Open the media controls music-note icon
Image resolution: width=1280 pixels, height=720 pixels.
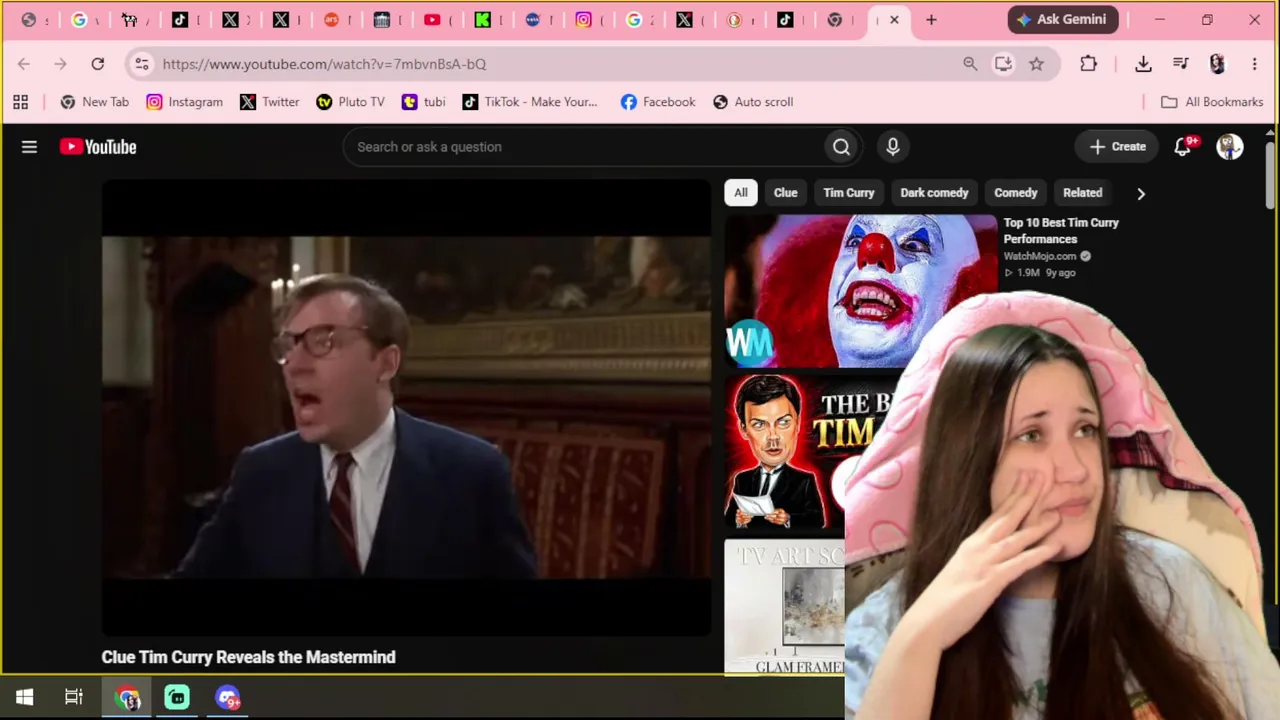tap(1181, 64)
